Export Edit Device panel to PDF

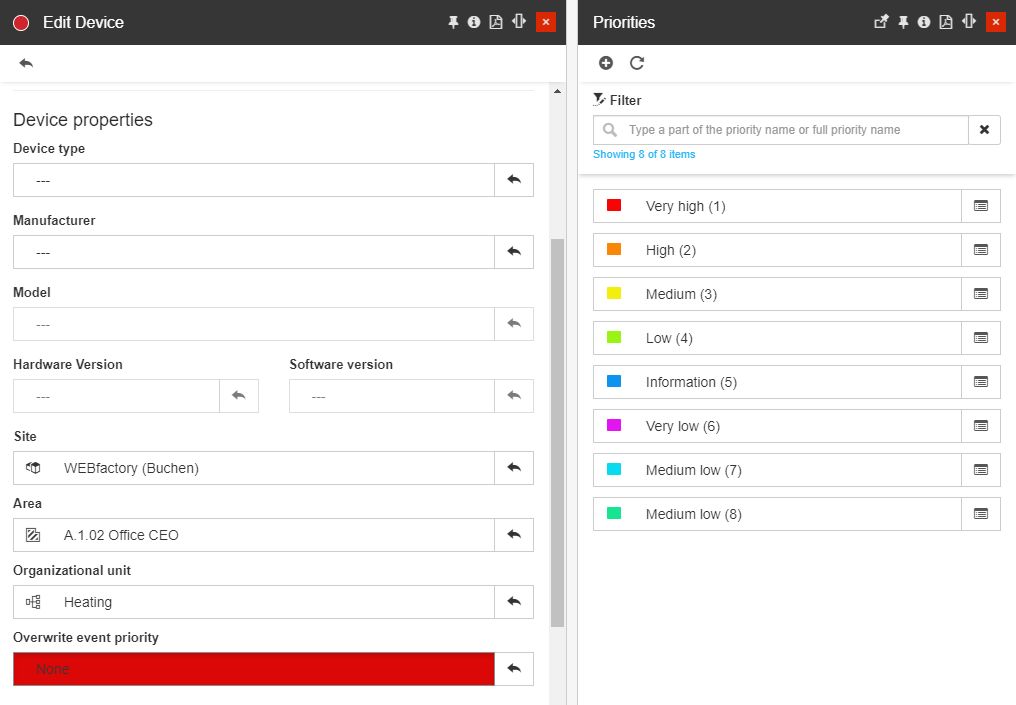pyautogui.click(x=495, y=22)
